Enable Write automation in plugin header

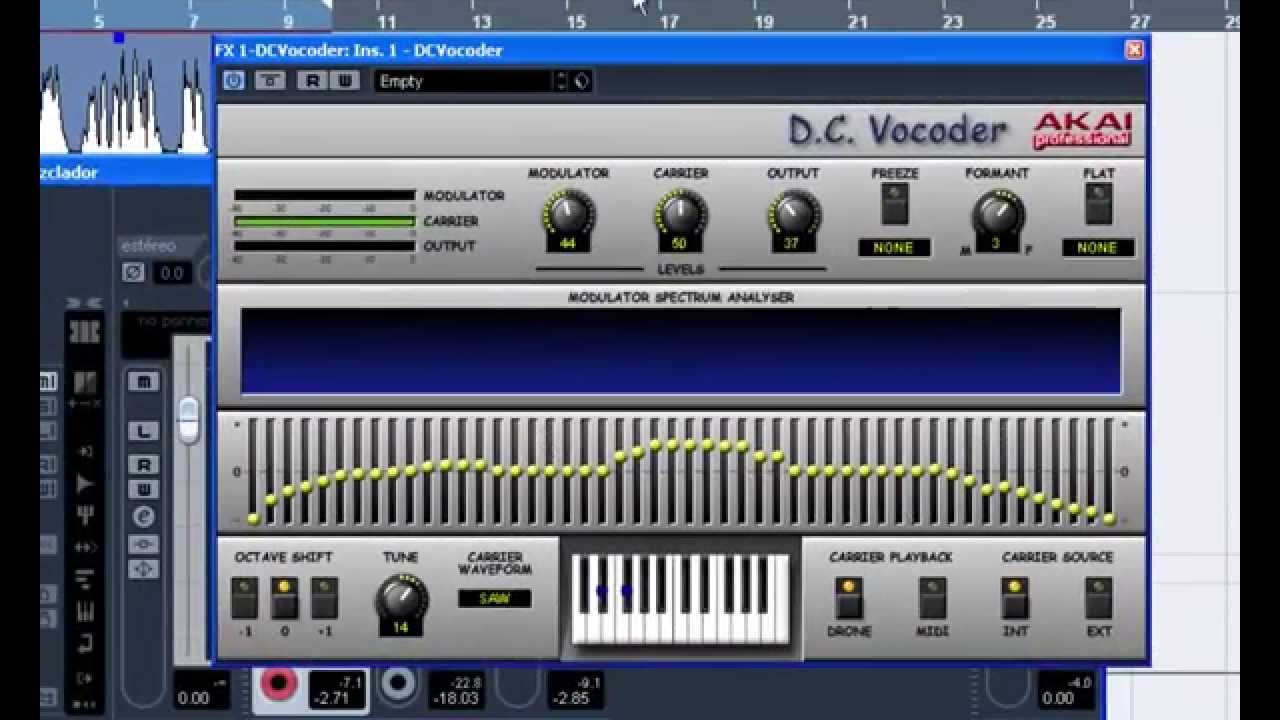tap(344, 81)
